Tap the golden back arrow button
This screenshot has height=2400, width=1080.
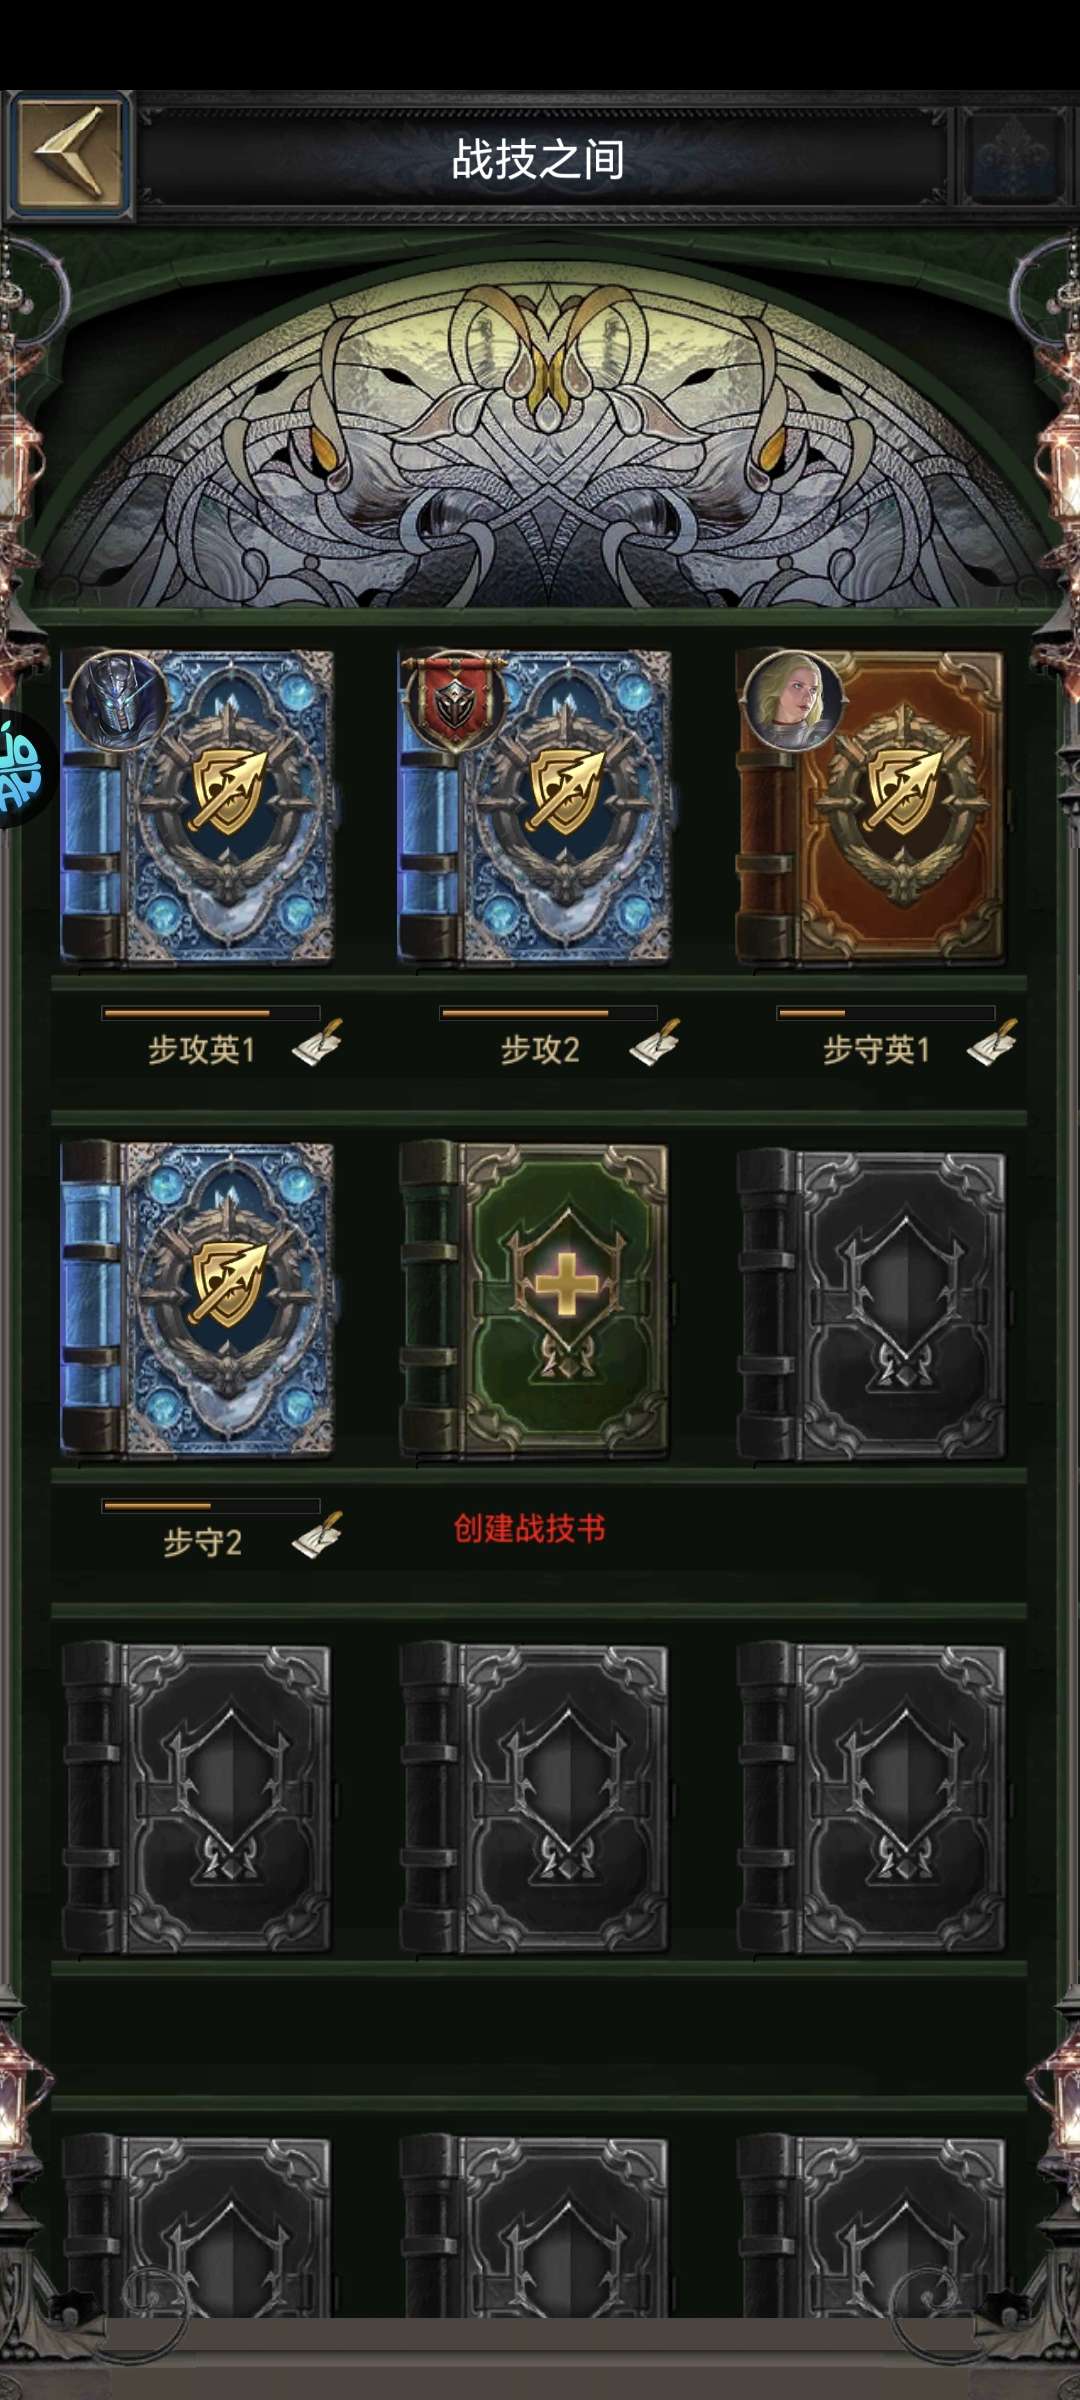click(69, 155)
